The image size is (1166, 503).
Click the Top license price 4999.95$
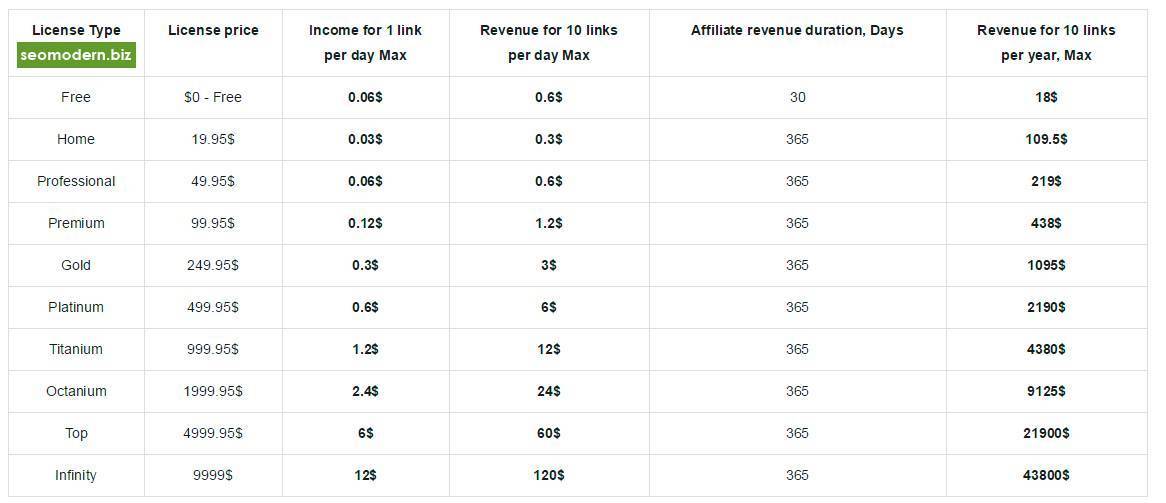(213, 433)
